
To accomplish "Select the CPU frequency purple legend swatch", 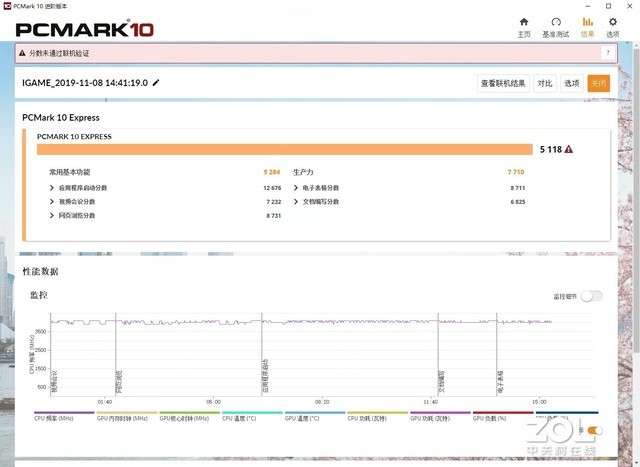I will [64, 413].
